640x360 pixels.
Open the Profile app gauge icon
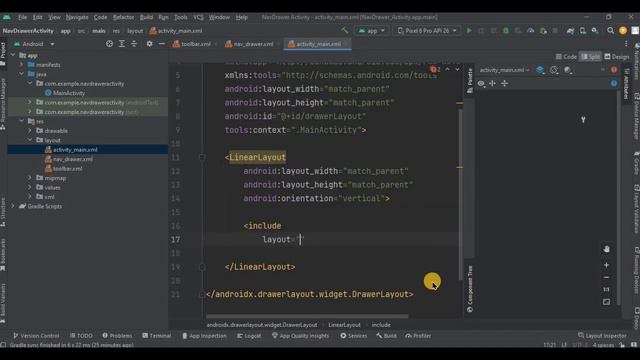[530, 31]
